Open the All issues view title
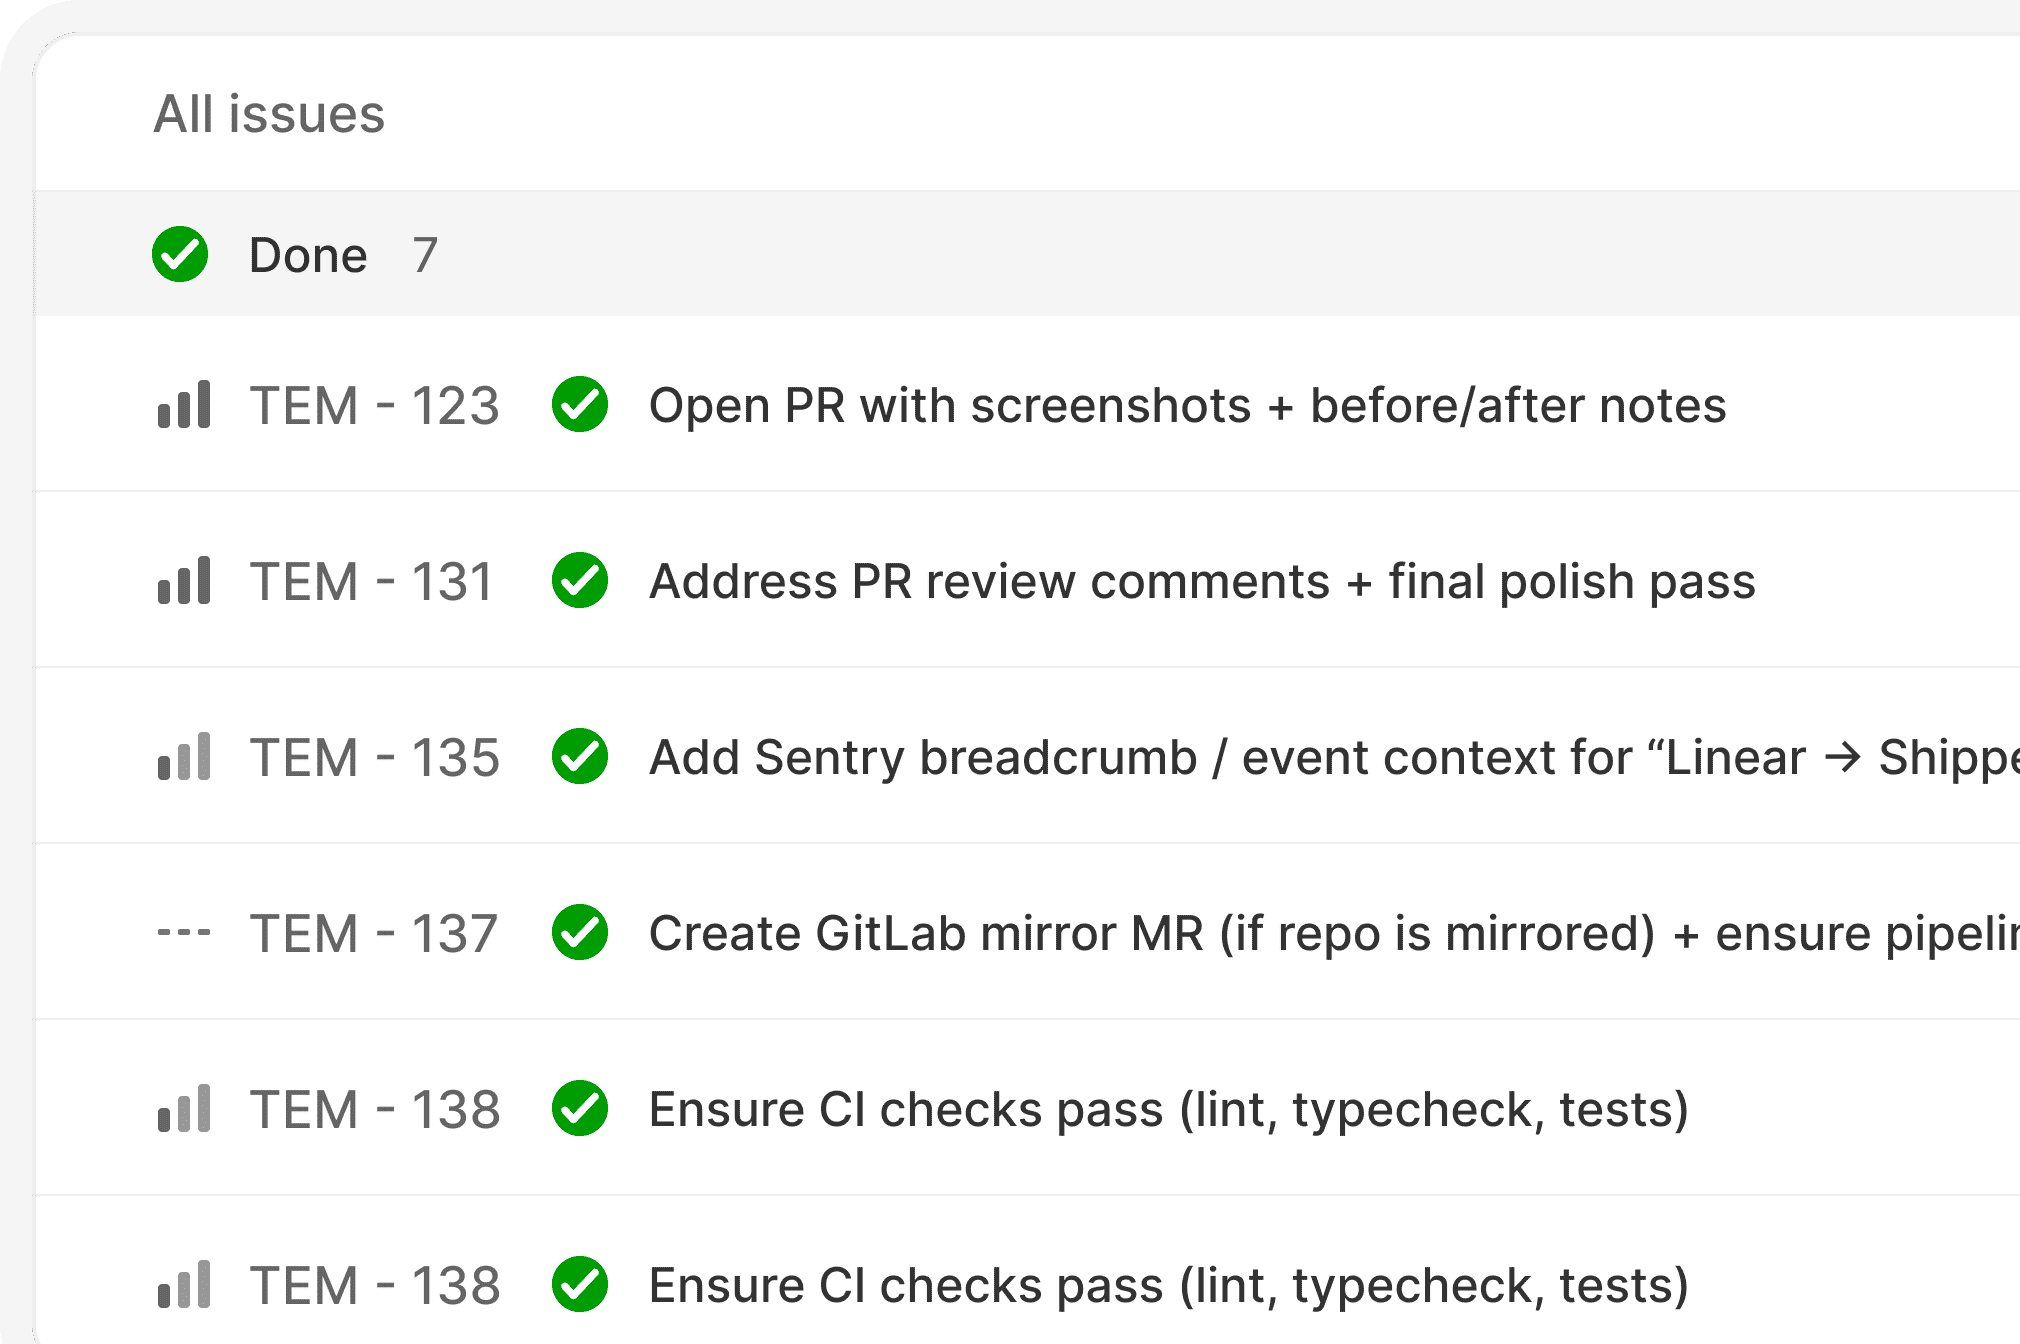 coord(269,114)
